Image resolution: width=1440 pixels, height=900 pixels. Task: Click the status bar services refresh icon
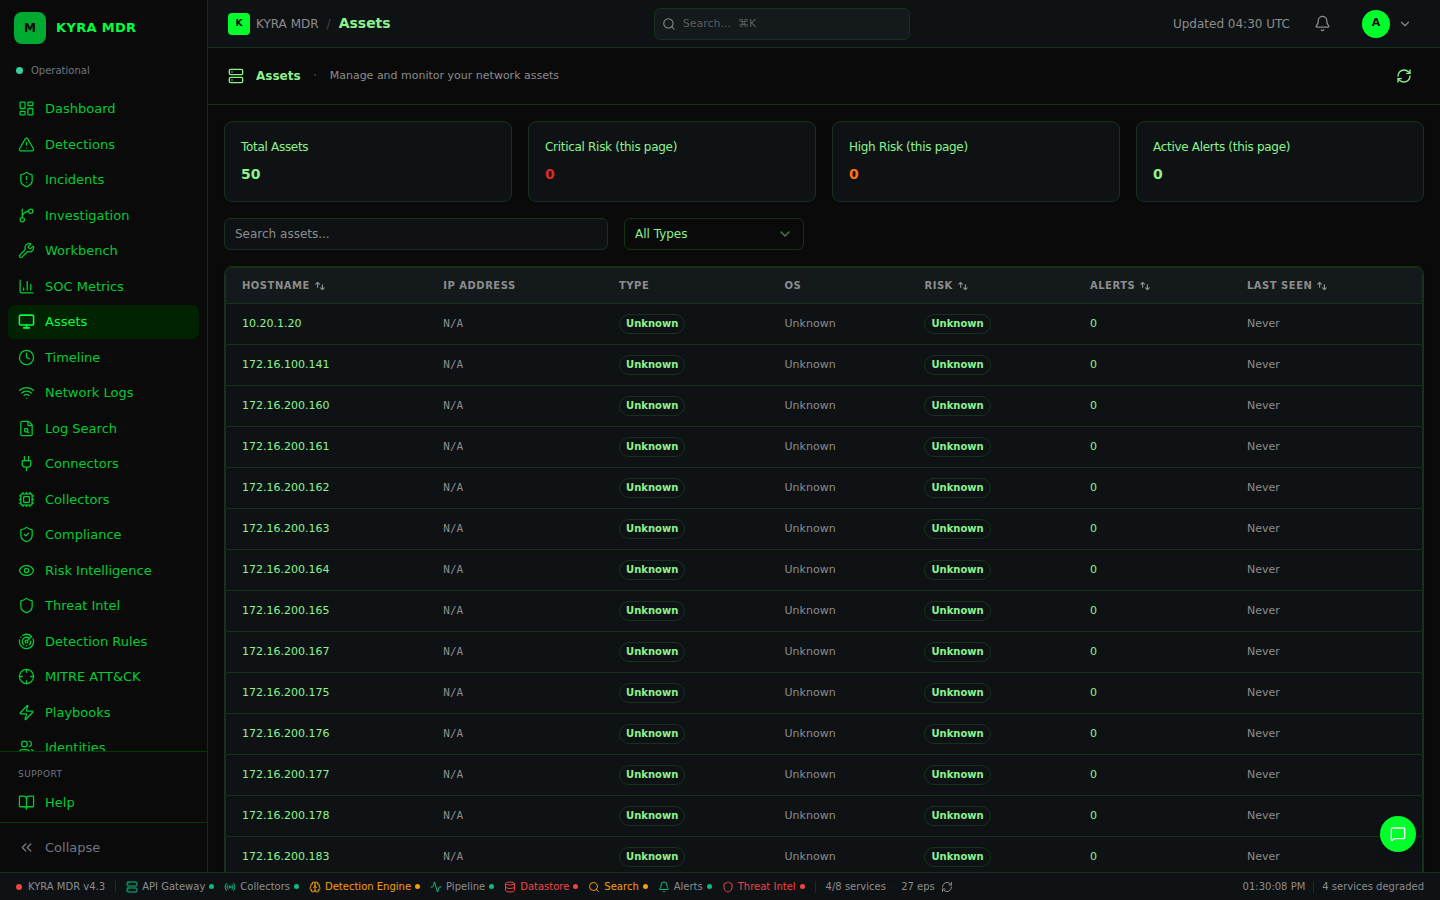point(947,887)
